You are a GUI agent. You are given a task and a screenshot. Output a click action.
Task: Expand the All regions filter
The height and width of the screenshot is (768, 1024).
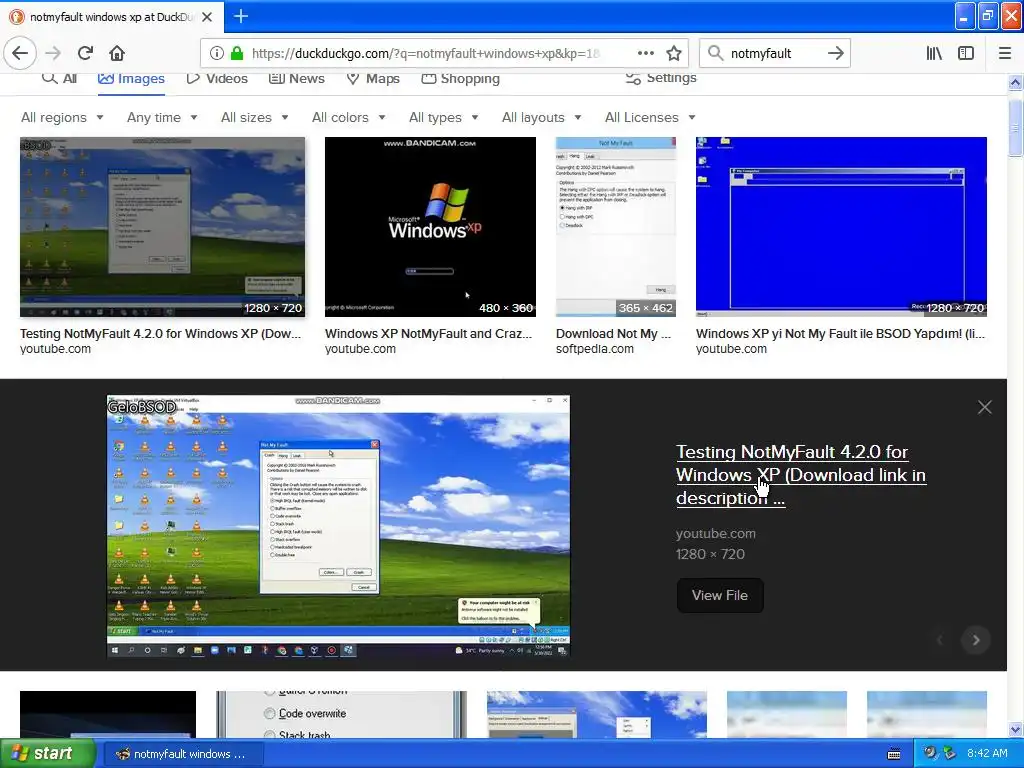coord(62,118)
